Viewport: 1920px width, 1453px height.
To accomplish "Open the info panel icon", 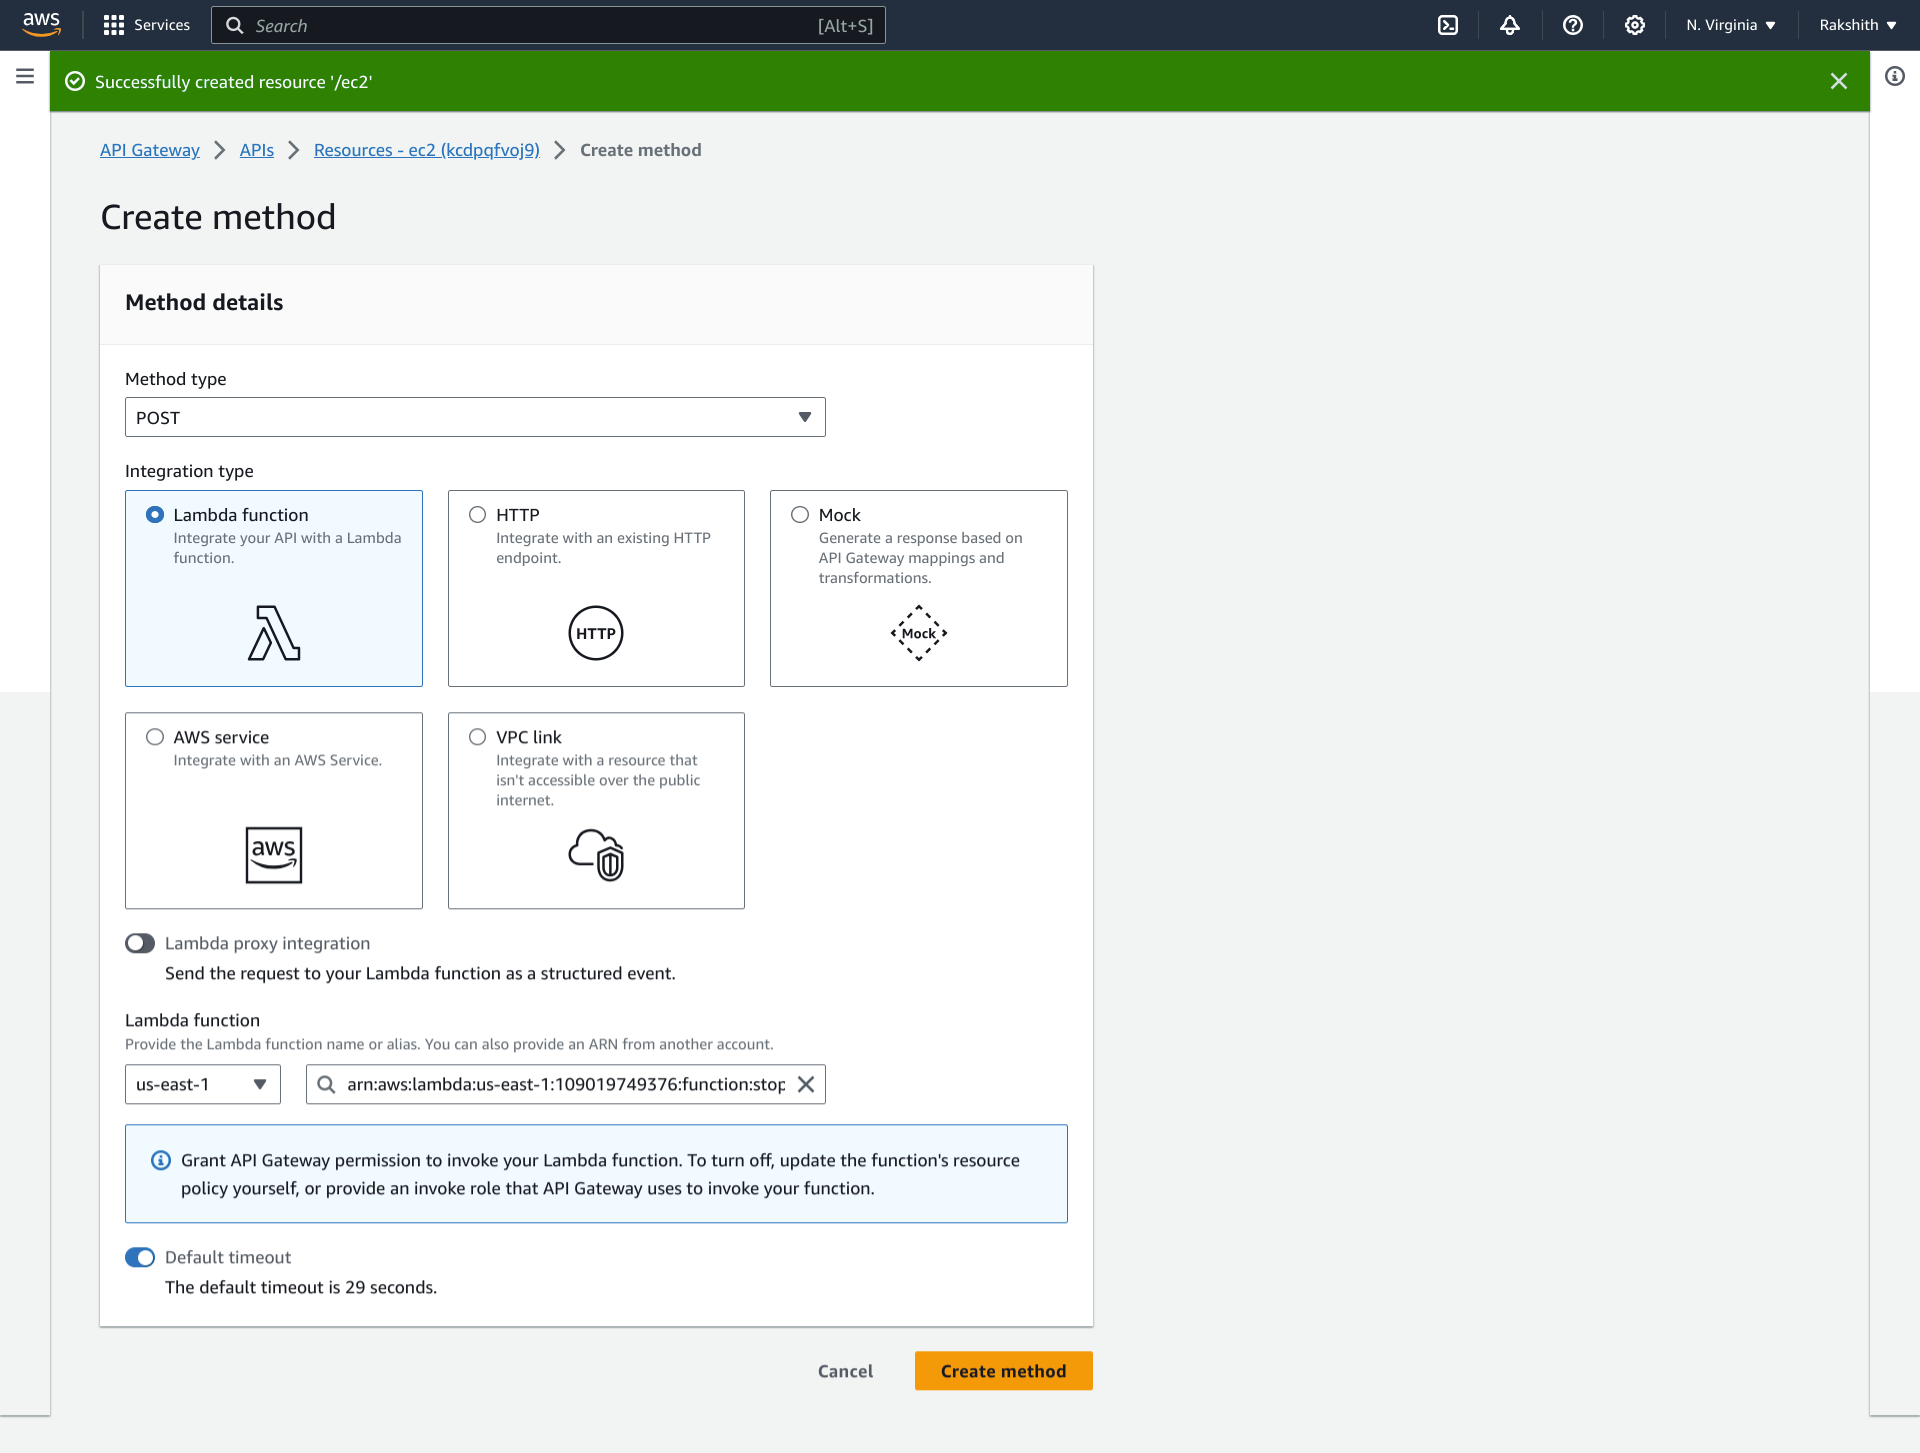I will point(1895,76).
